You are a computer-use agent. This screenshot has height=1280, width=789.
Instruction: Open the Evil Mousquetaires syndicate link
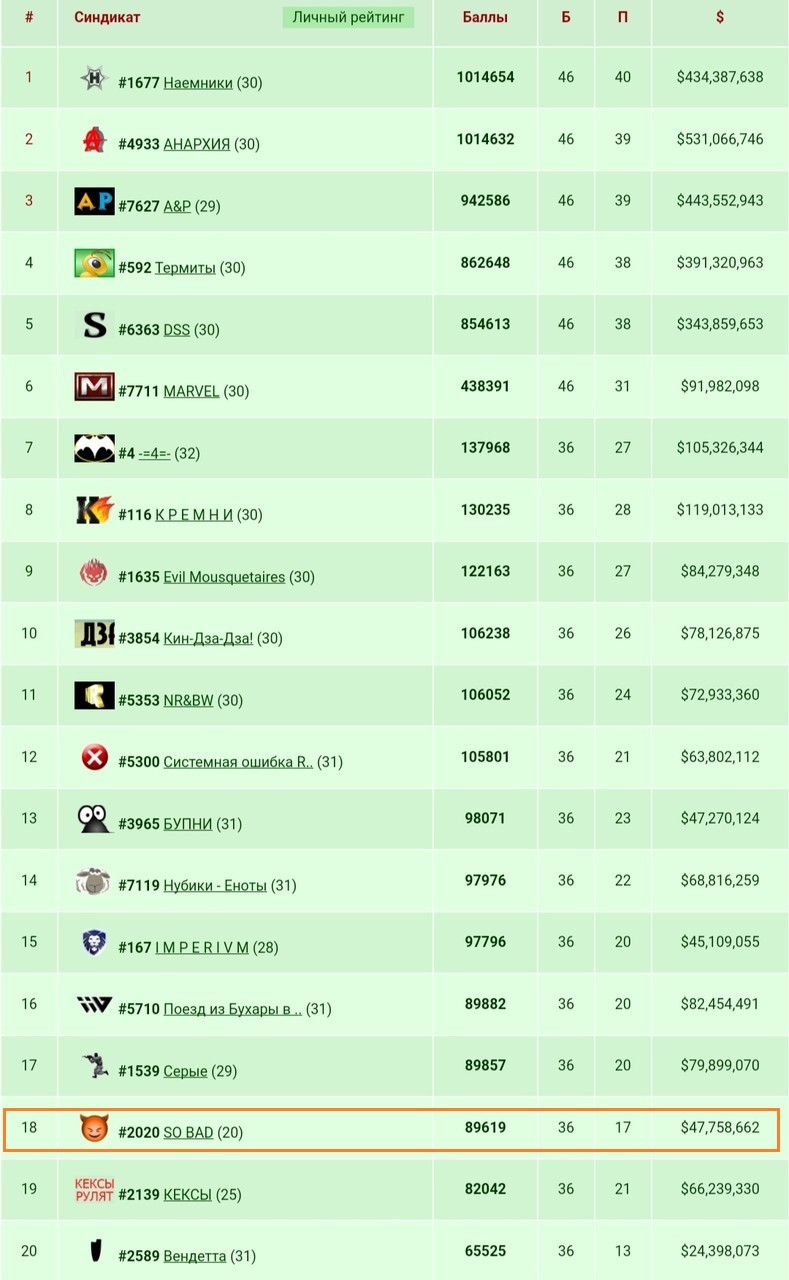pyautogui.click(x=224, y=577)
